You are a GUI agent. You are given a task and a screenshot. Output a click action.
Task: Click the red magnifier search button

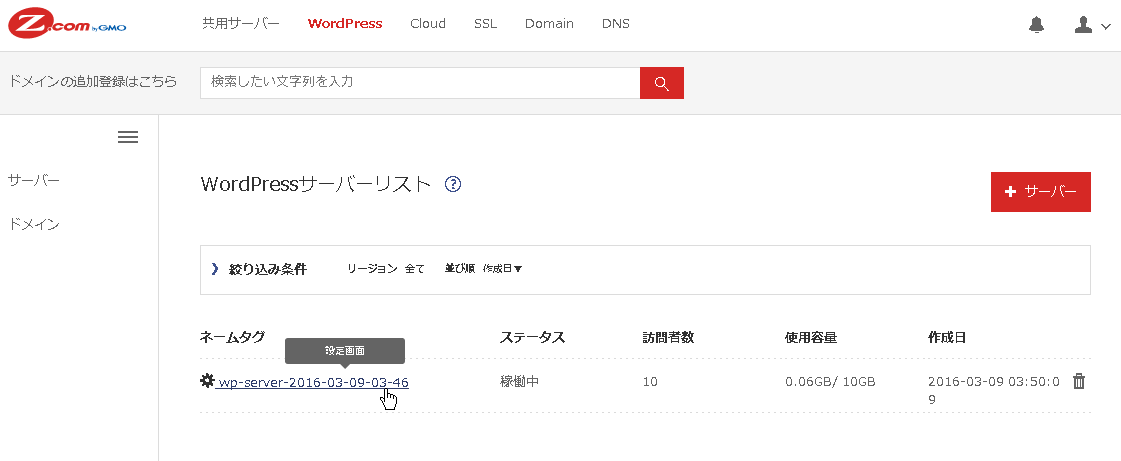click(661, 83)
